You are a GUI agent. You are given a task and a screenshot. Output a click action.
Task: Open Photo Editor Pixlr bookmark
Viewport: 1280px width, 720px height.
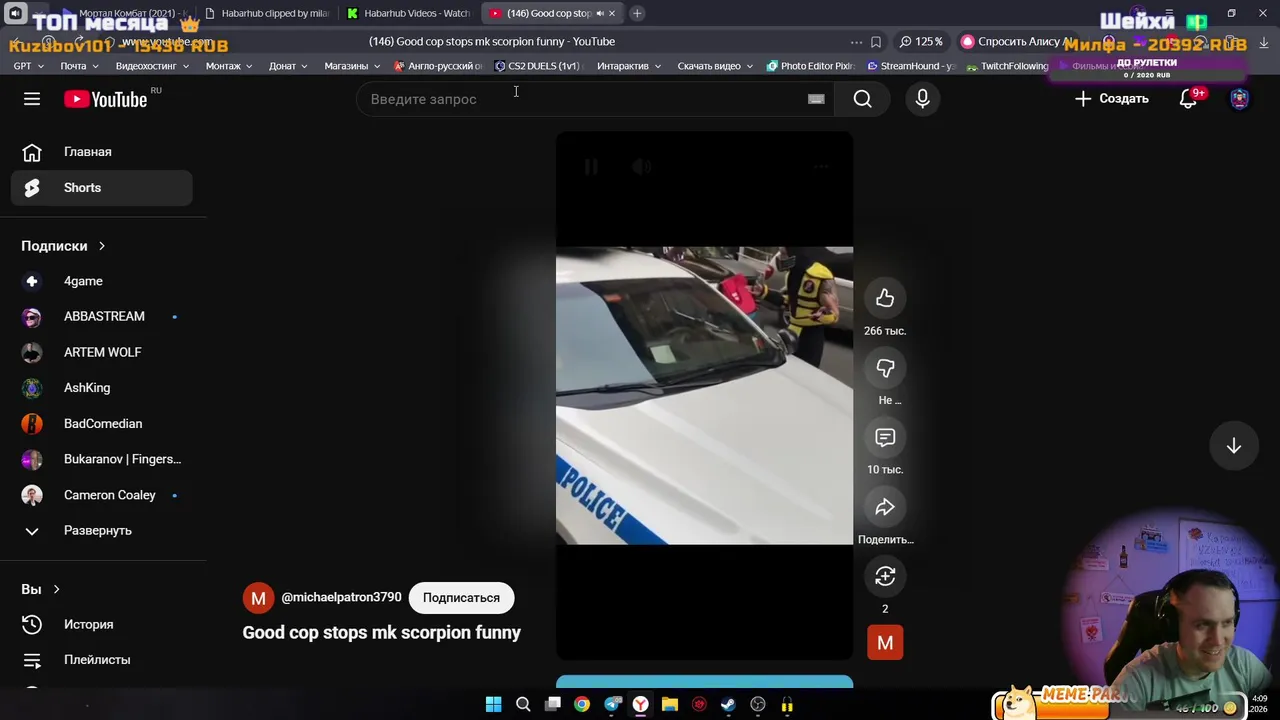(810, 66)
